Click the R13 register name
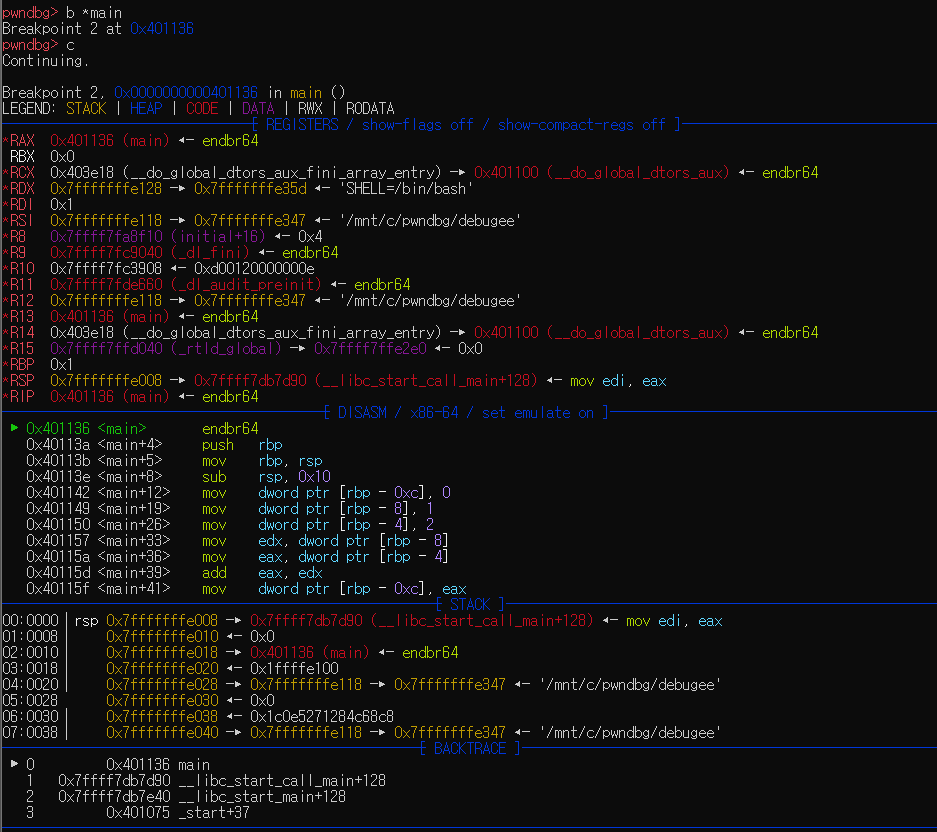937x832 pixels. click(x=22, y=317)
